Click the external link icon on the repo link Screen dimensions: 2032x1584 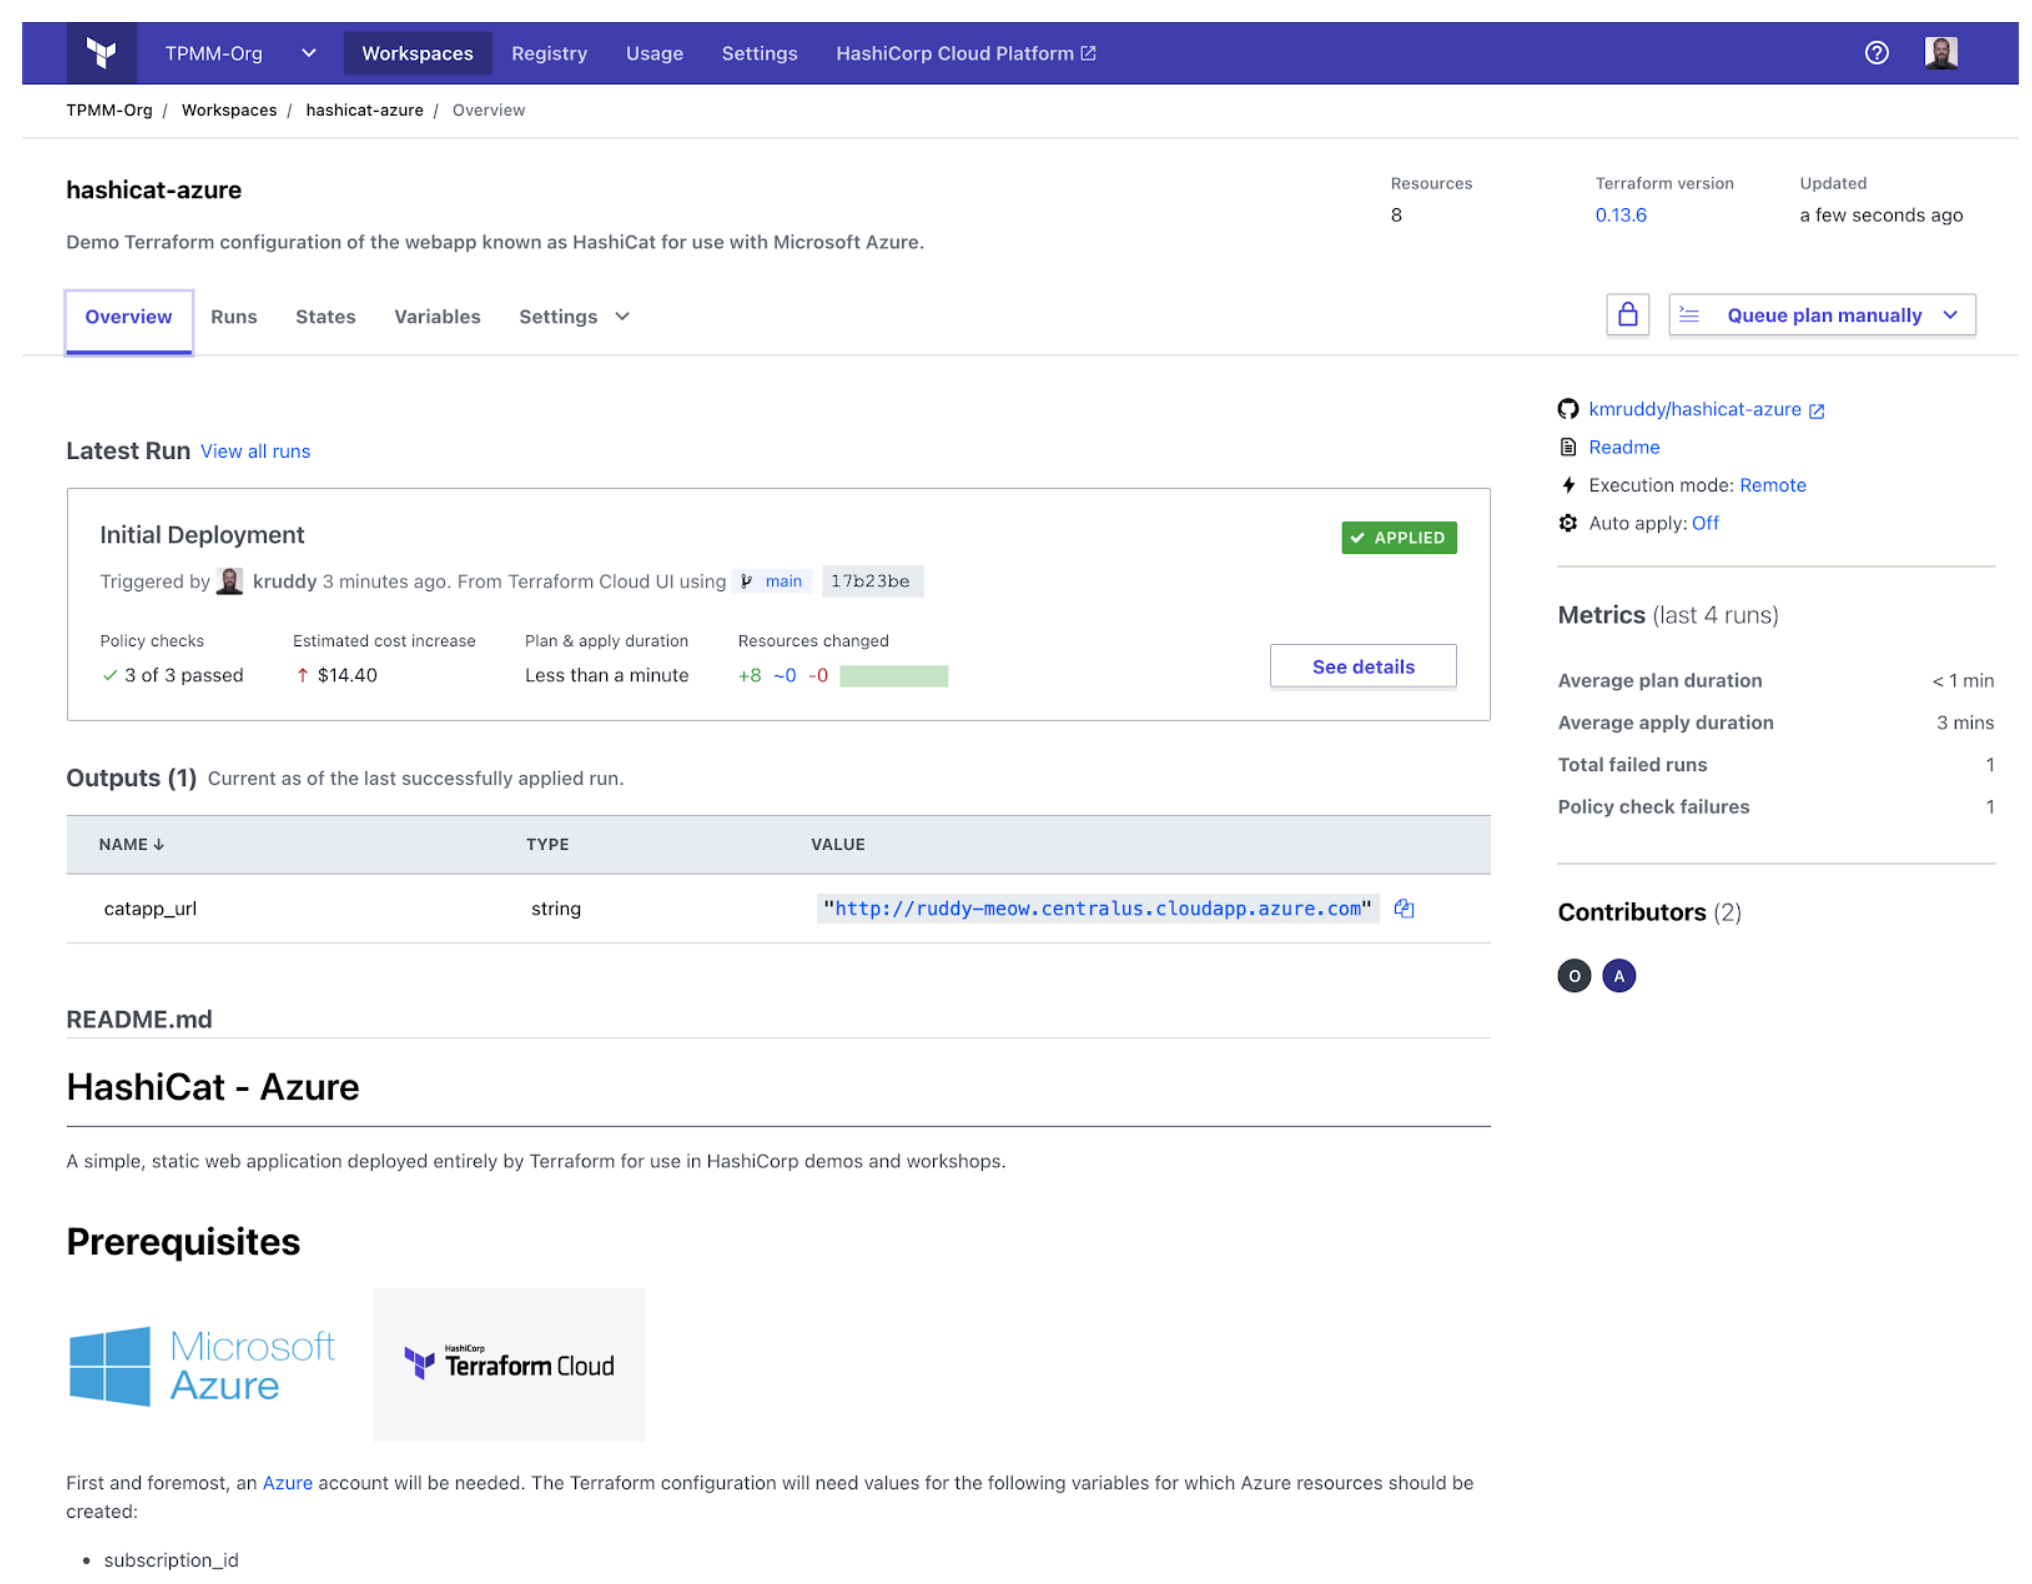coord(1817,409)
